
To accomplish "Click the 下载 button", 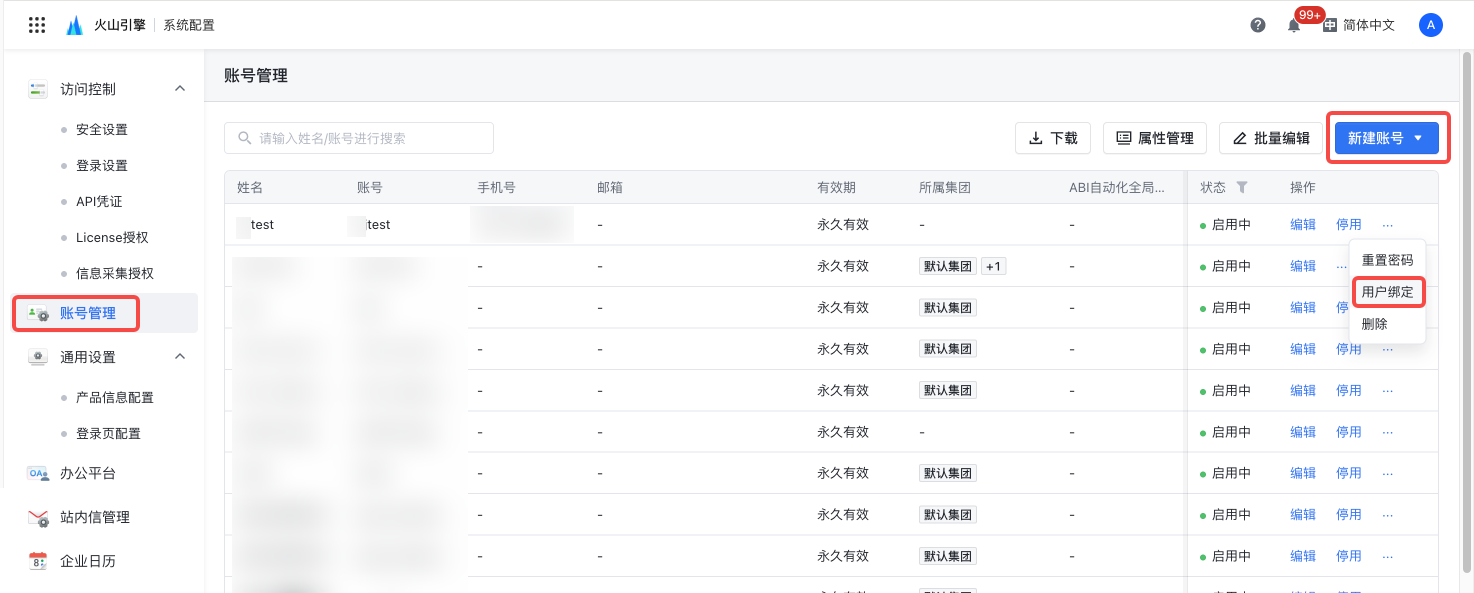I will pos(1052,138).
